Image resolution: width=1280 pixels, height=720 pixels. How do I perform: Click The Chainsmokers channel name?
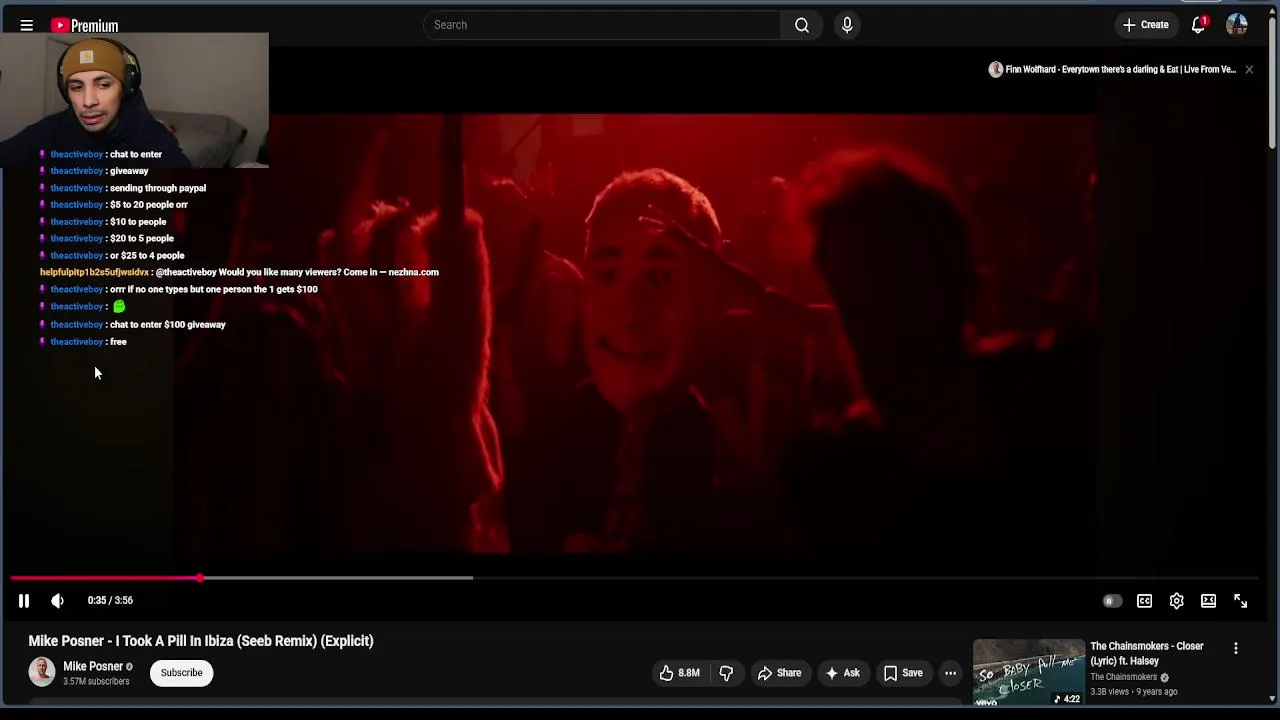tap(1124, 677)
